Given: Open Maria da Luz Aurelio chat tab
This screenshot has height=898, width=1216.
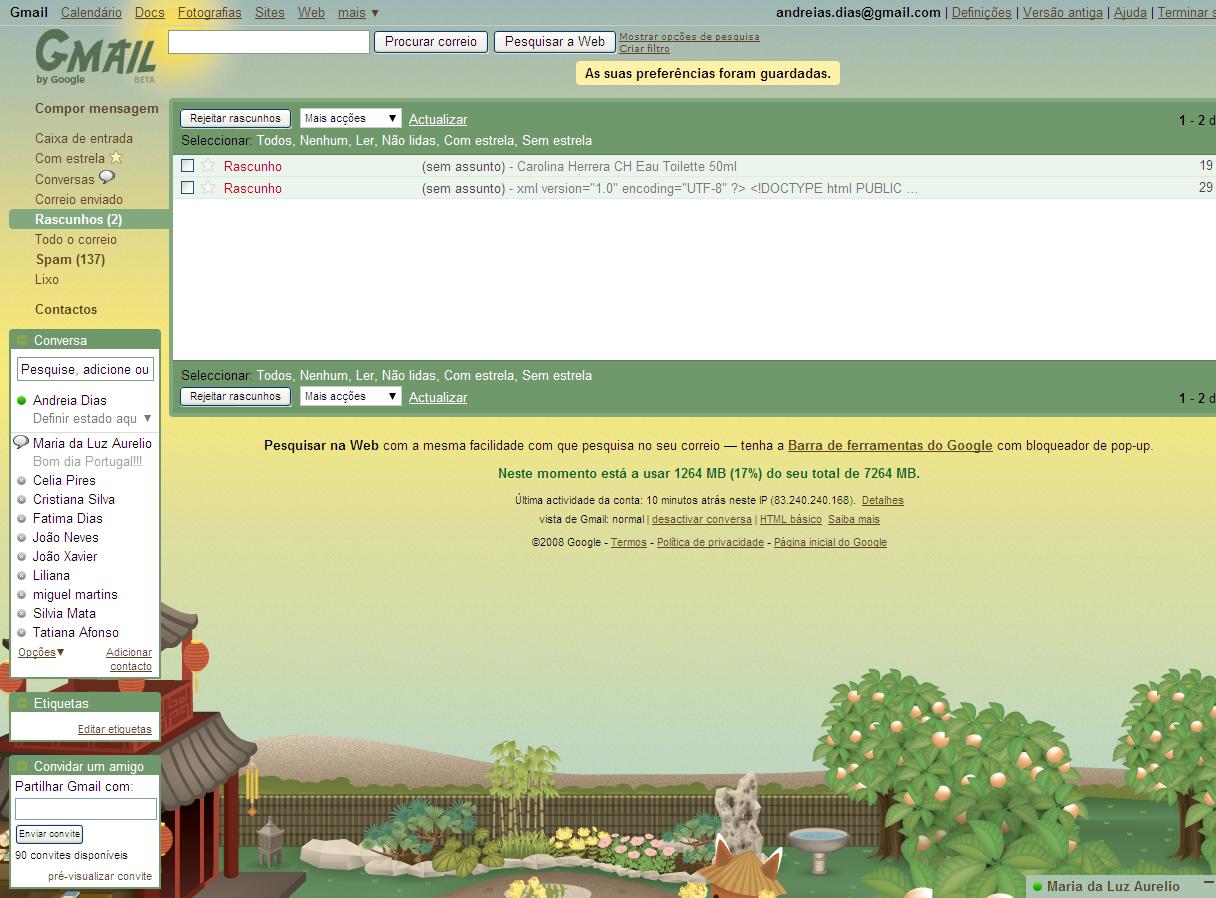Looking at the screenshot, I should pyautogui.click(x=1112, y=886).
